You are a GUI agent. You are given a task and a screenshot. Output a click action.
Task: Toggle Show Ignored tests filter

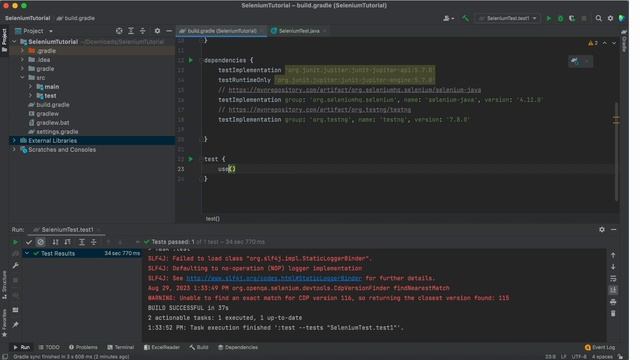[40, 242]
